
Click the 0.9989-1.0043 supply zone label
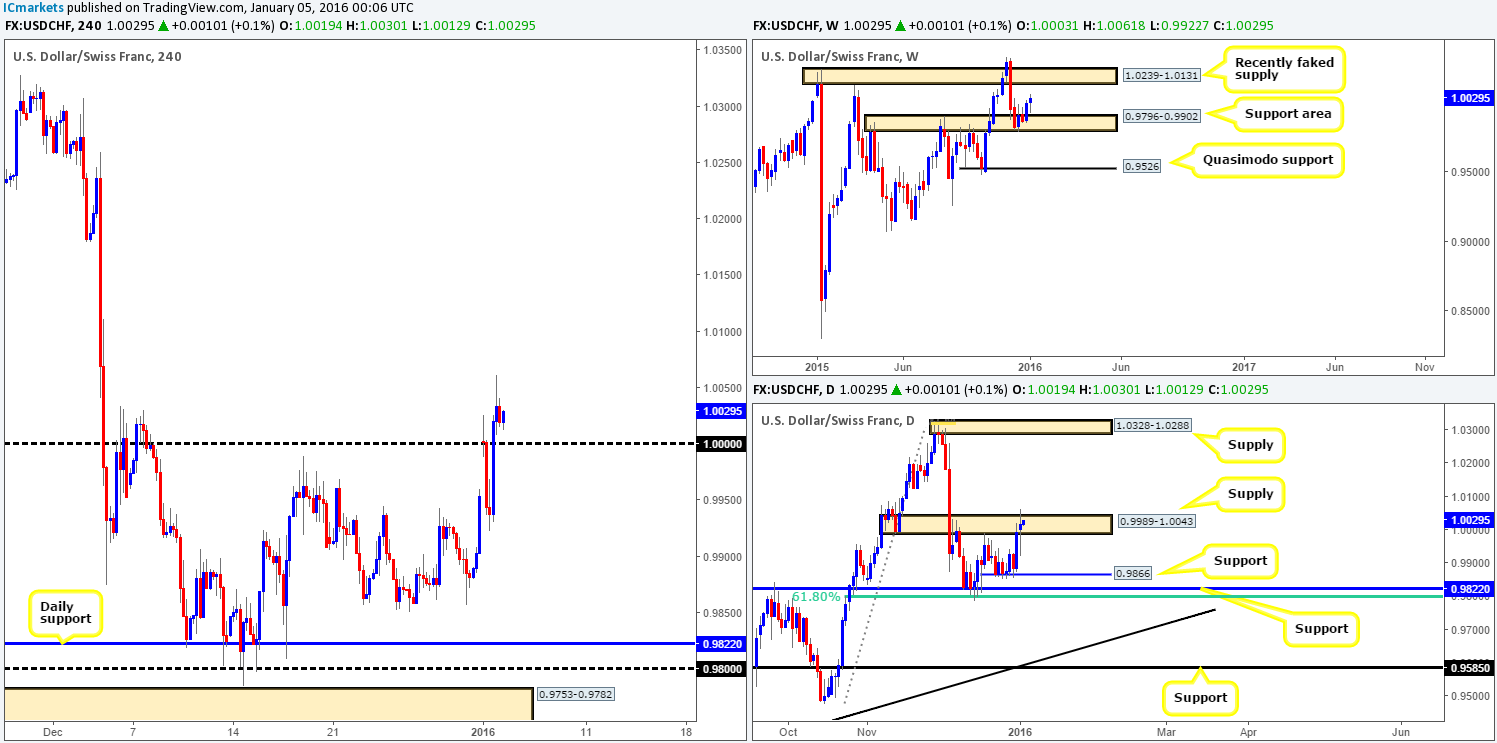pyautogui.click(x=1157, y=523)
